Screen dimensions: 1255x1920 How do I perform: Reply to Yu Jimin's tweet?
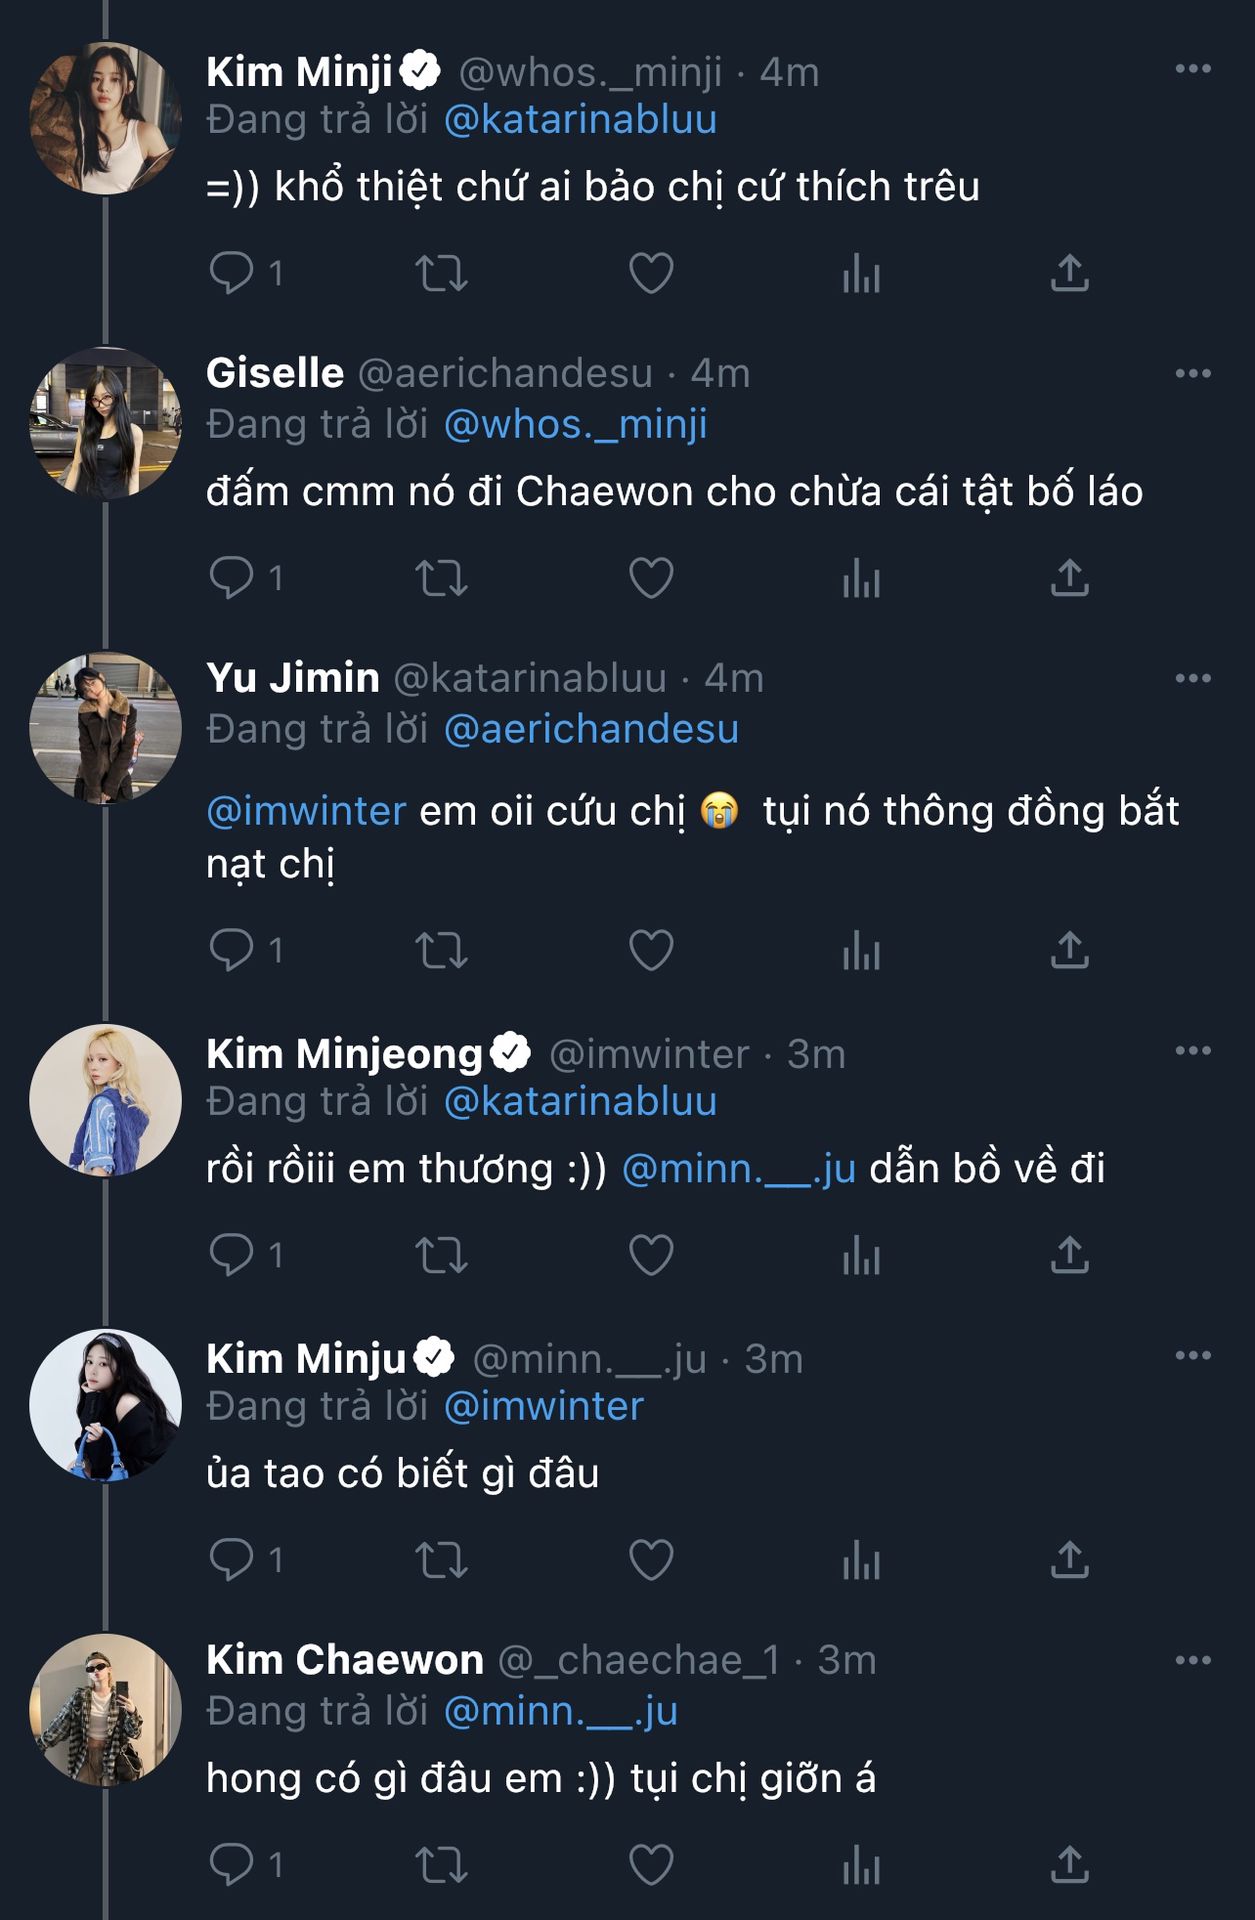pyautogui.click(x=232, y=950)
